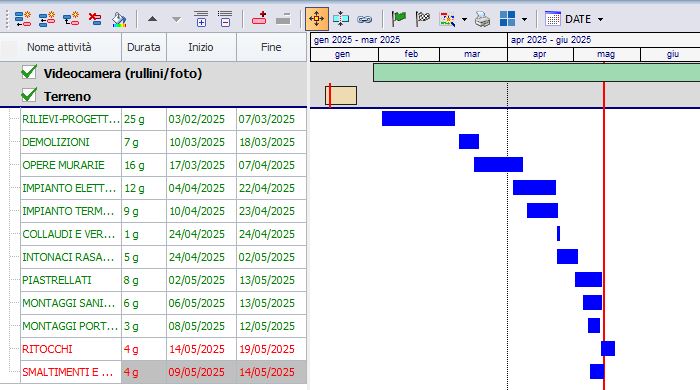The image size is (700, 390).
Task: Open the paint bucket color fill tool
Action: pyautogui.click(x=119, y=19)
